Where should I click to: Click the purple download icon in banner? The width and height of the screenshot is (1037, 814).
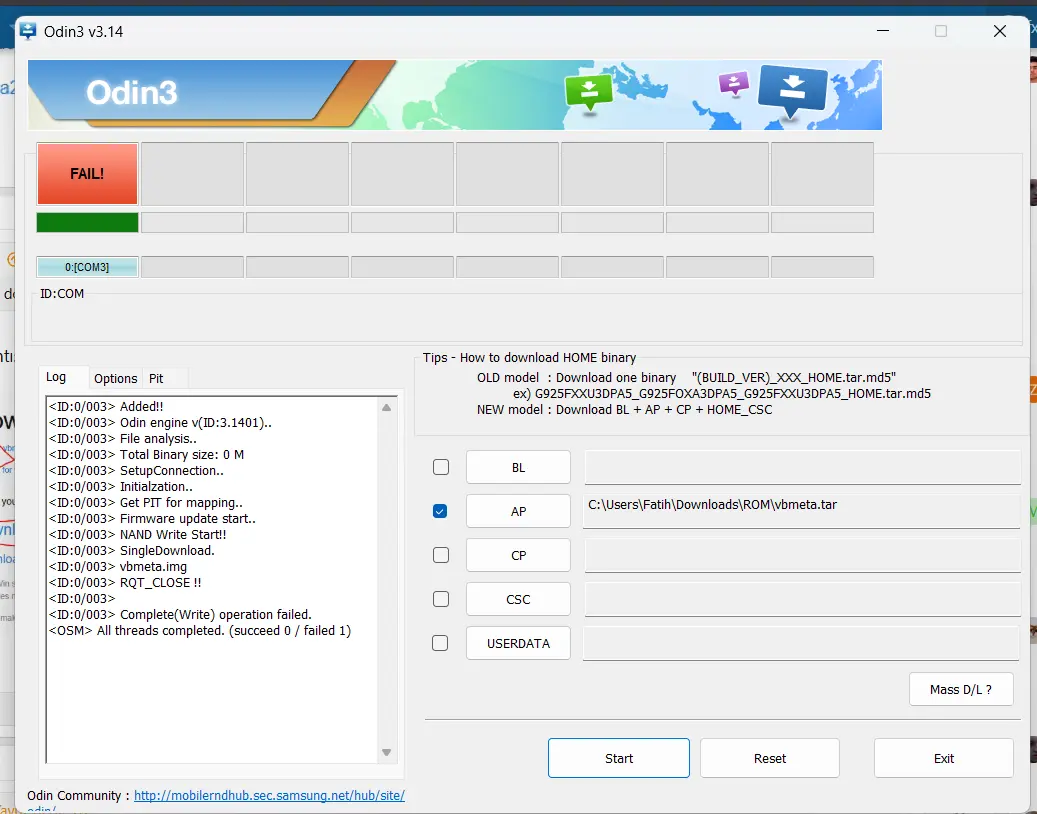click(733, 84)
